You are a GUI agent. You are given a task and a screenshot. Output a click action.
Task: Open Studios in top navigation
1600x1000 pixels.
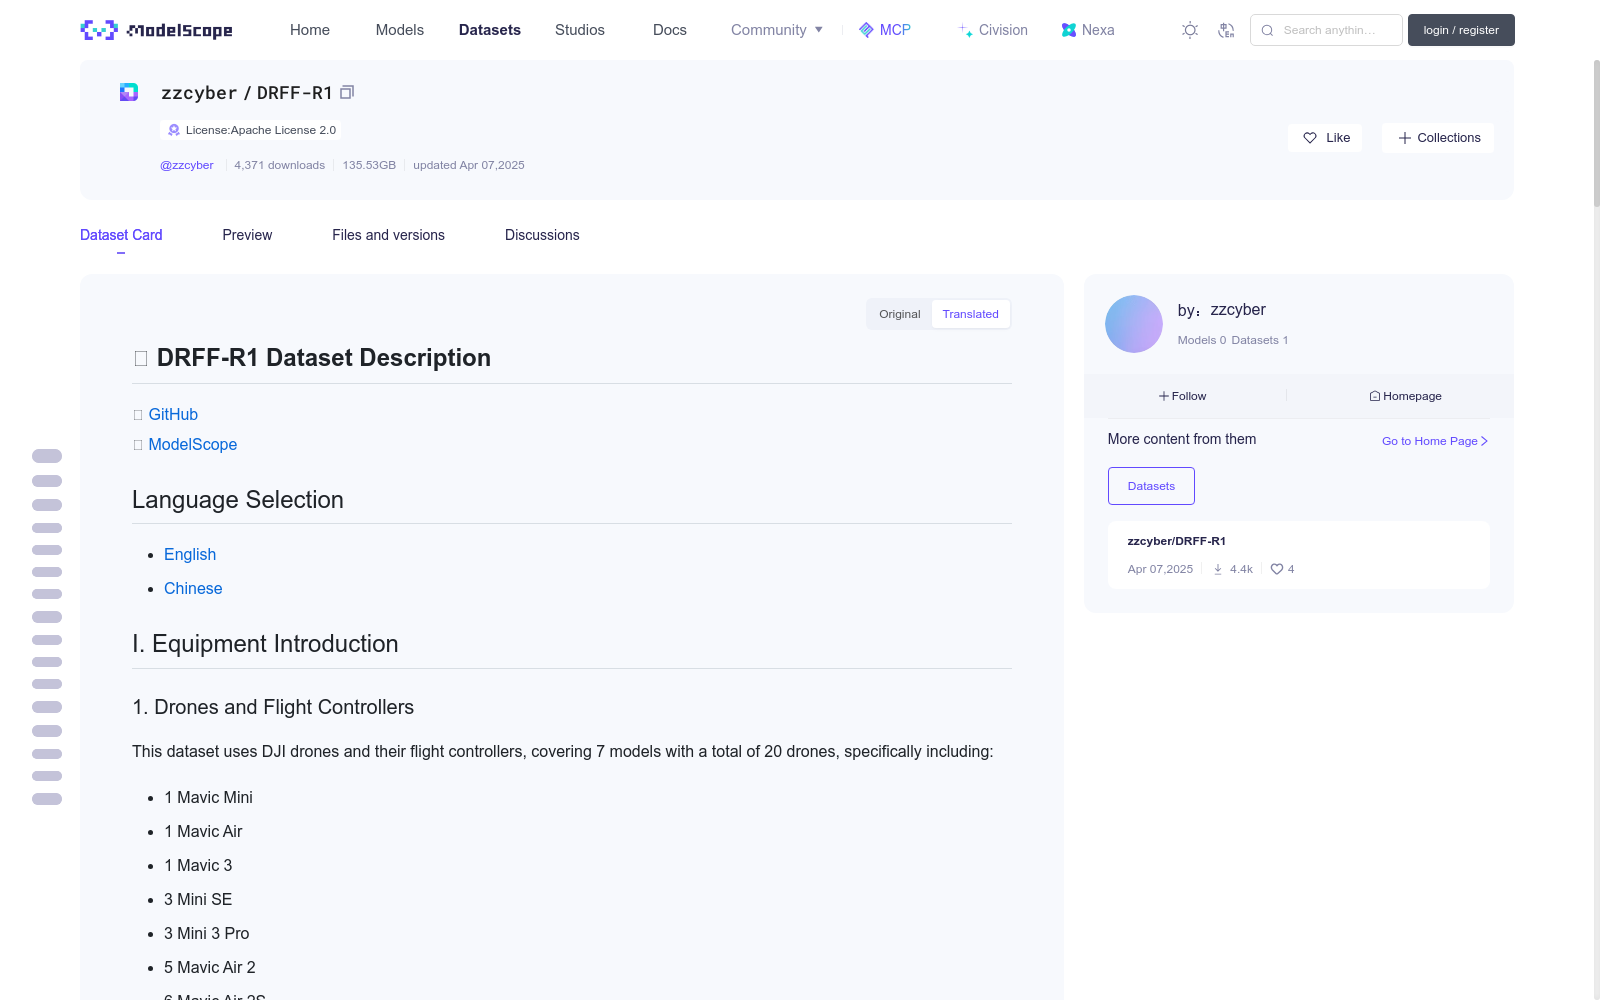[x=580, y=30]
